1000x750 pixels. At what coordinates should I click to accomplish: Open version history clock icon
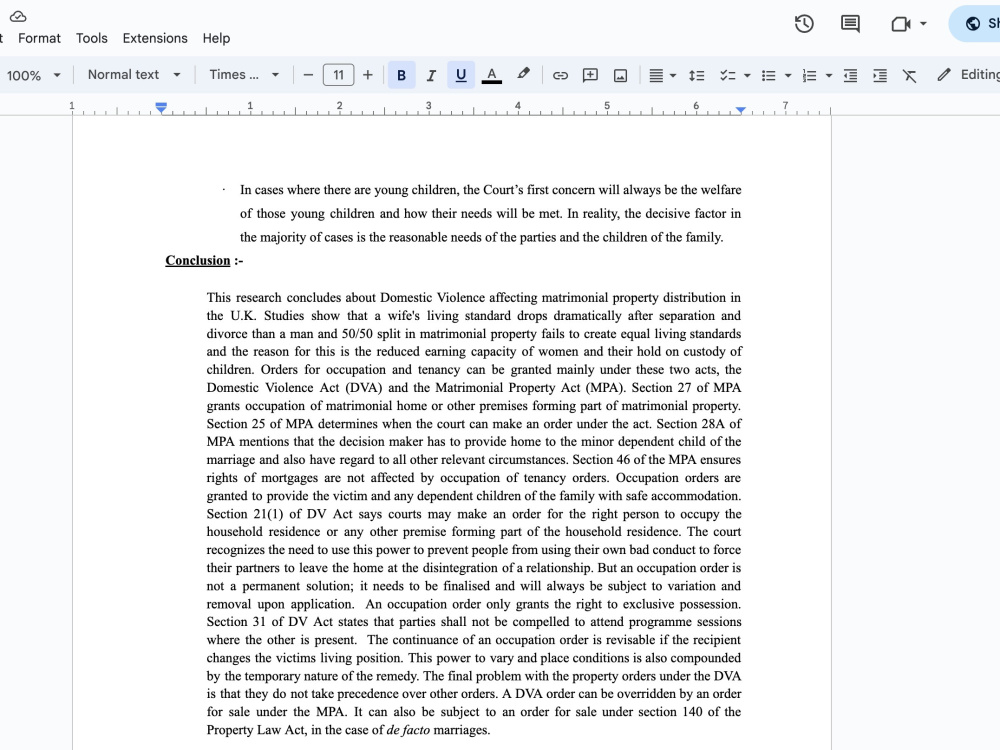point(804,24)
